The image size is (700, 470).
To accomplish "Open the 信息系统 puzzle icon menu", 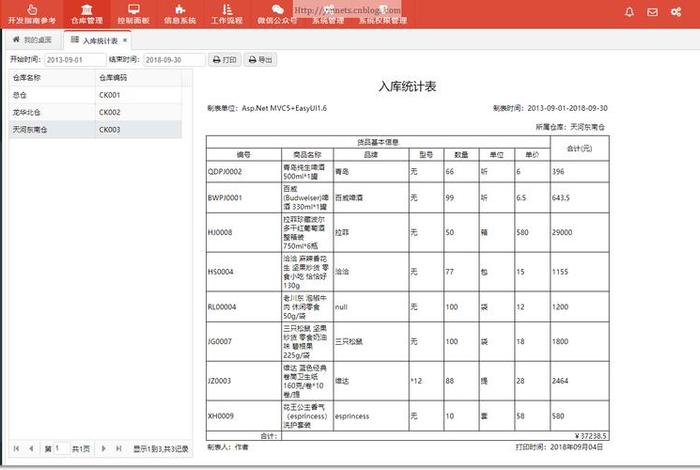I will click(x=179, y=14).
